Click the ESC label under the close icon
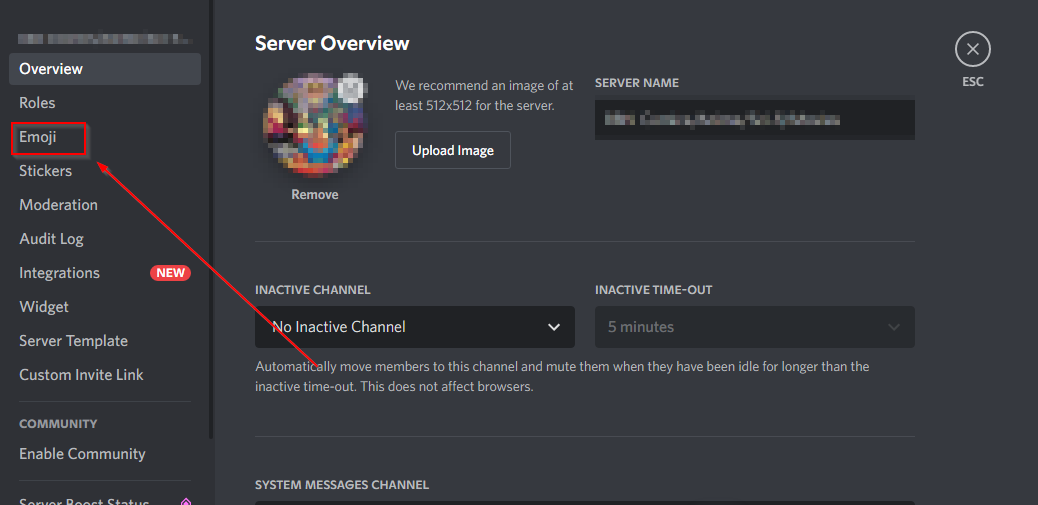The height and width of the screenshot is (505, 1038). point(972,82)
